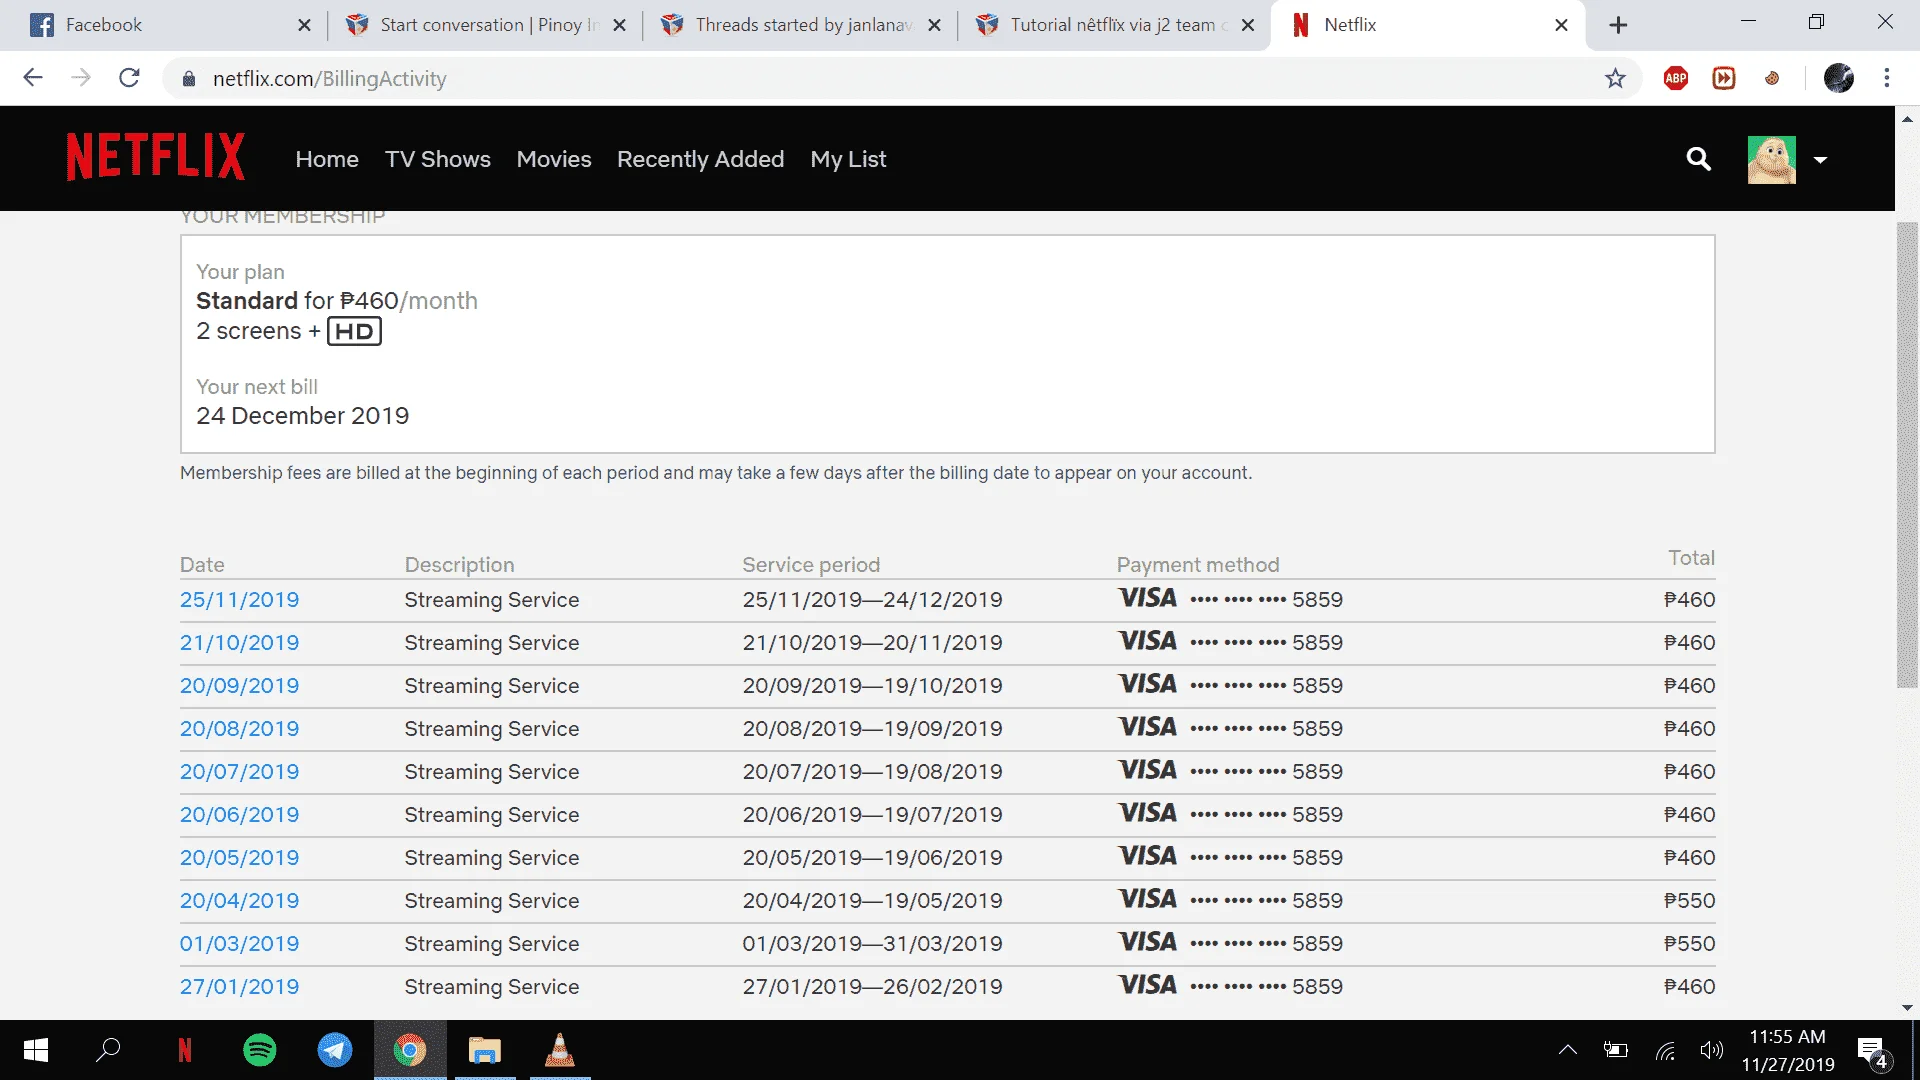This screenshot has height=1080, width=1920.
Task: Go back to previous page
Action: coord(33,78)
